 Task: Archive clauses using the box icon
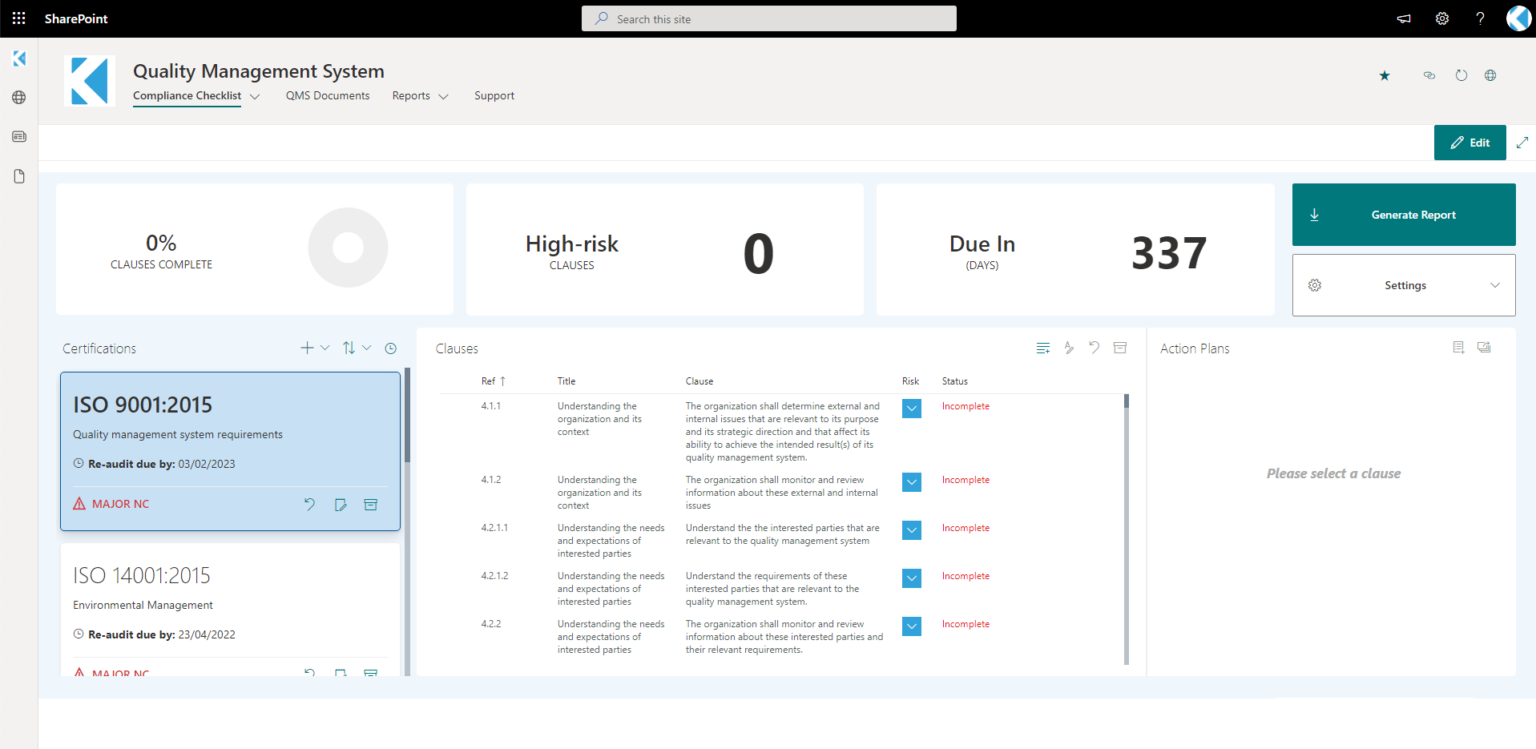(1120, 347)
